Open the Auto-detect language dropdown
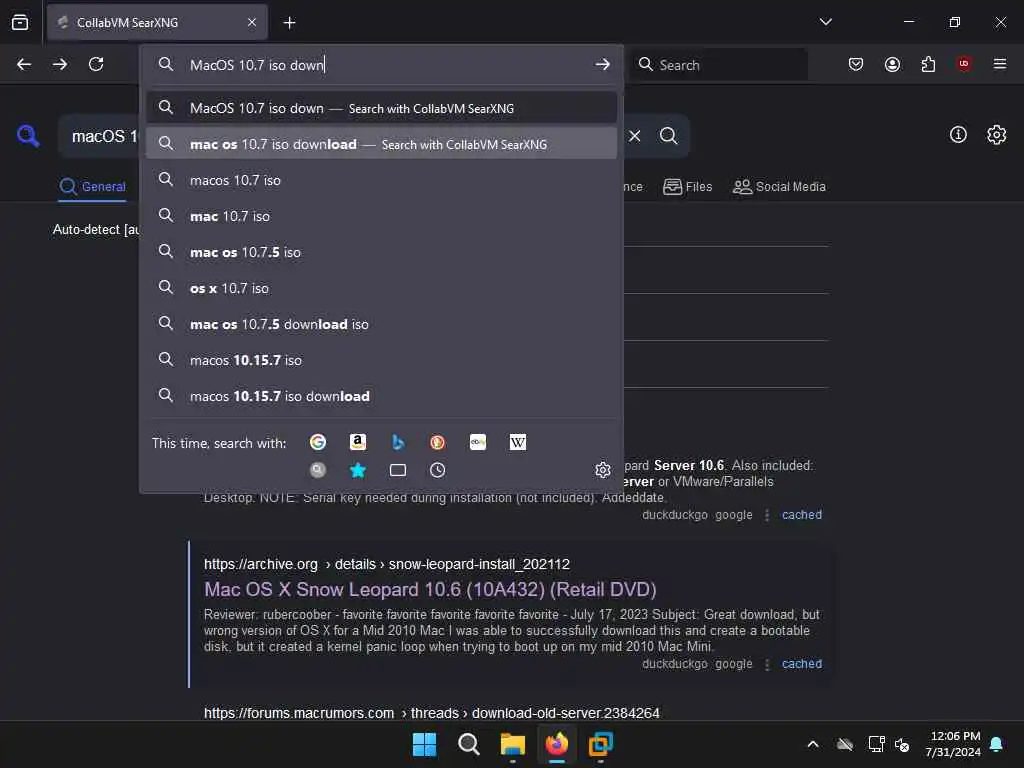Screen dimensions: 1024x768 point(96,229)
